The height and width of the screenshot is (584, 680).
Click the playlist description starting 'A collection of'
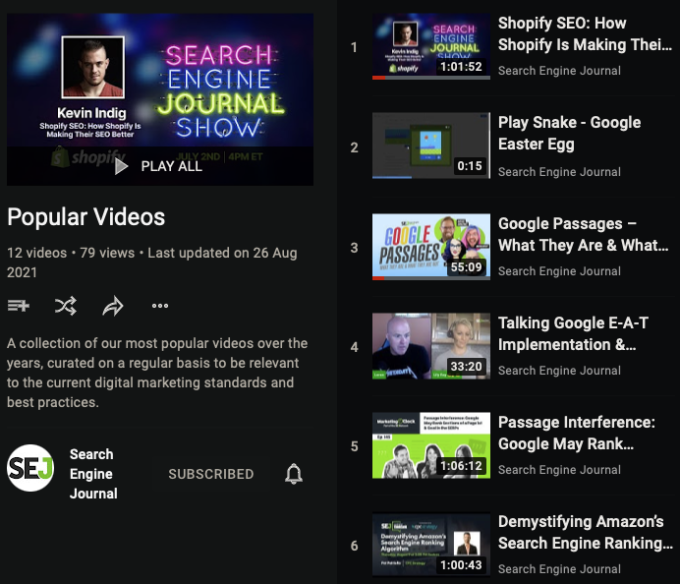pyautogui.click(x=157, y=373)
